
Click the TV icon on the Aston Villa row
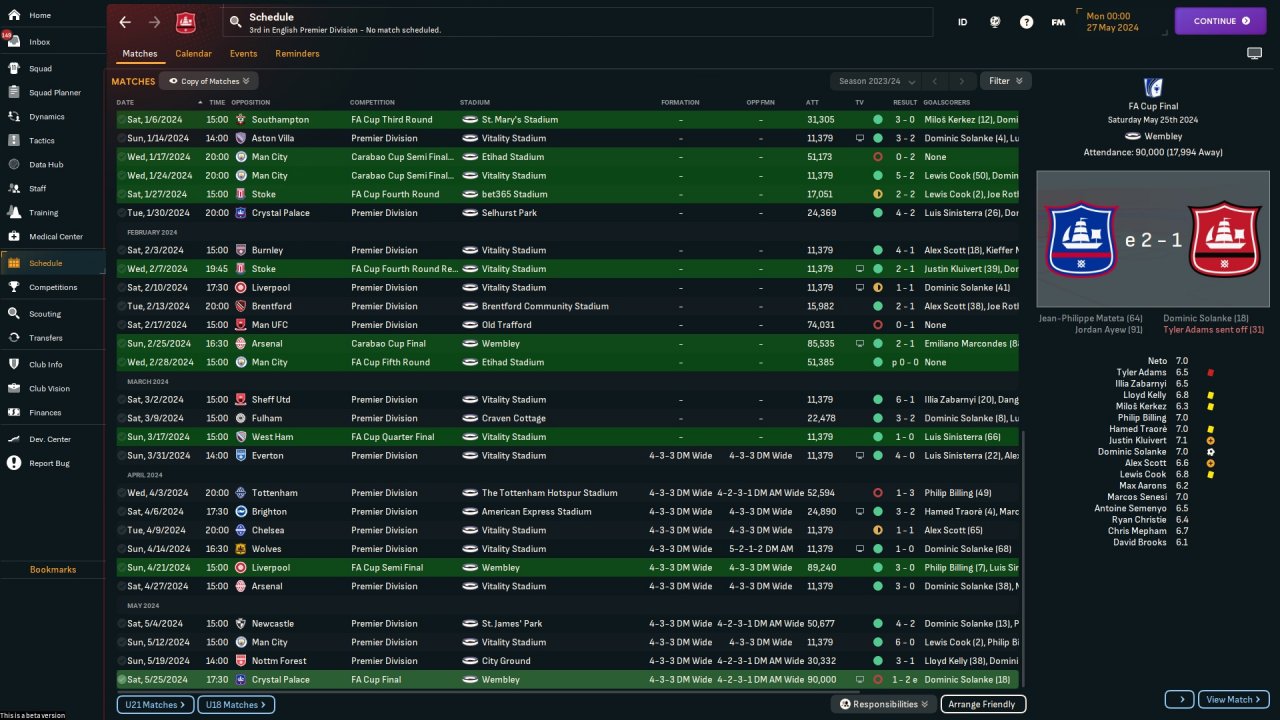859,138
